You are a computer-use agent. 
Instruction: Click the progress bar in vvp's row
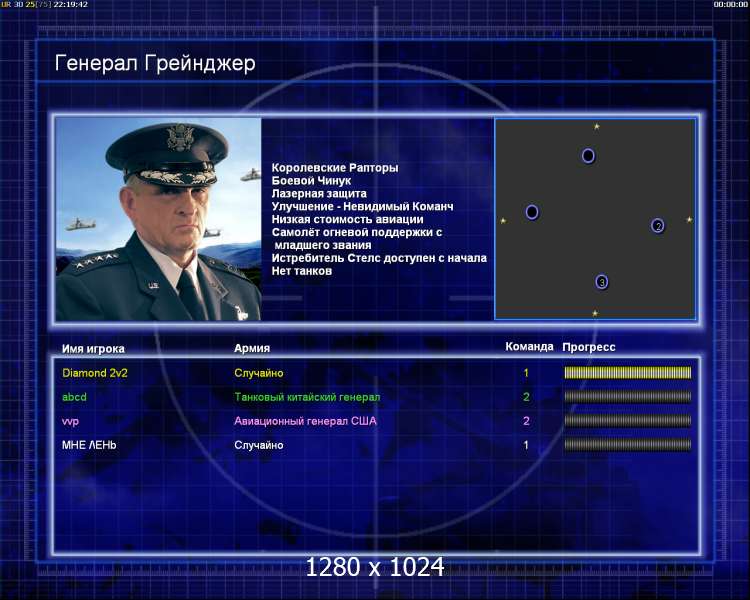click(628, 421)
